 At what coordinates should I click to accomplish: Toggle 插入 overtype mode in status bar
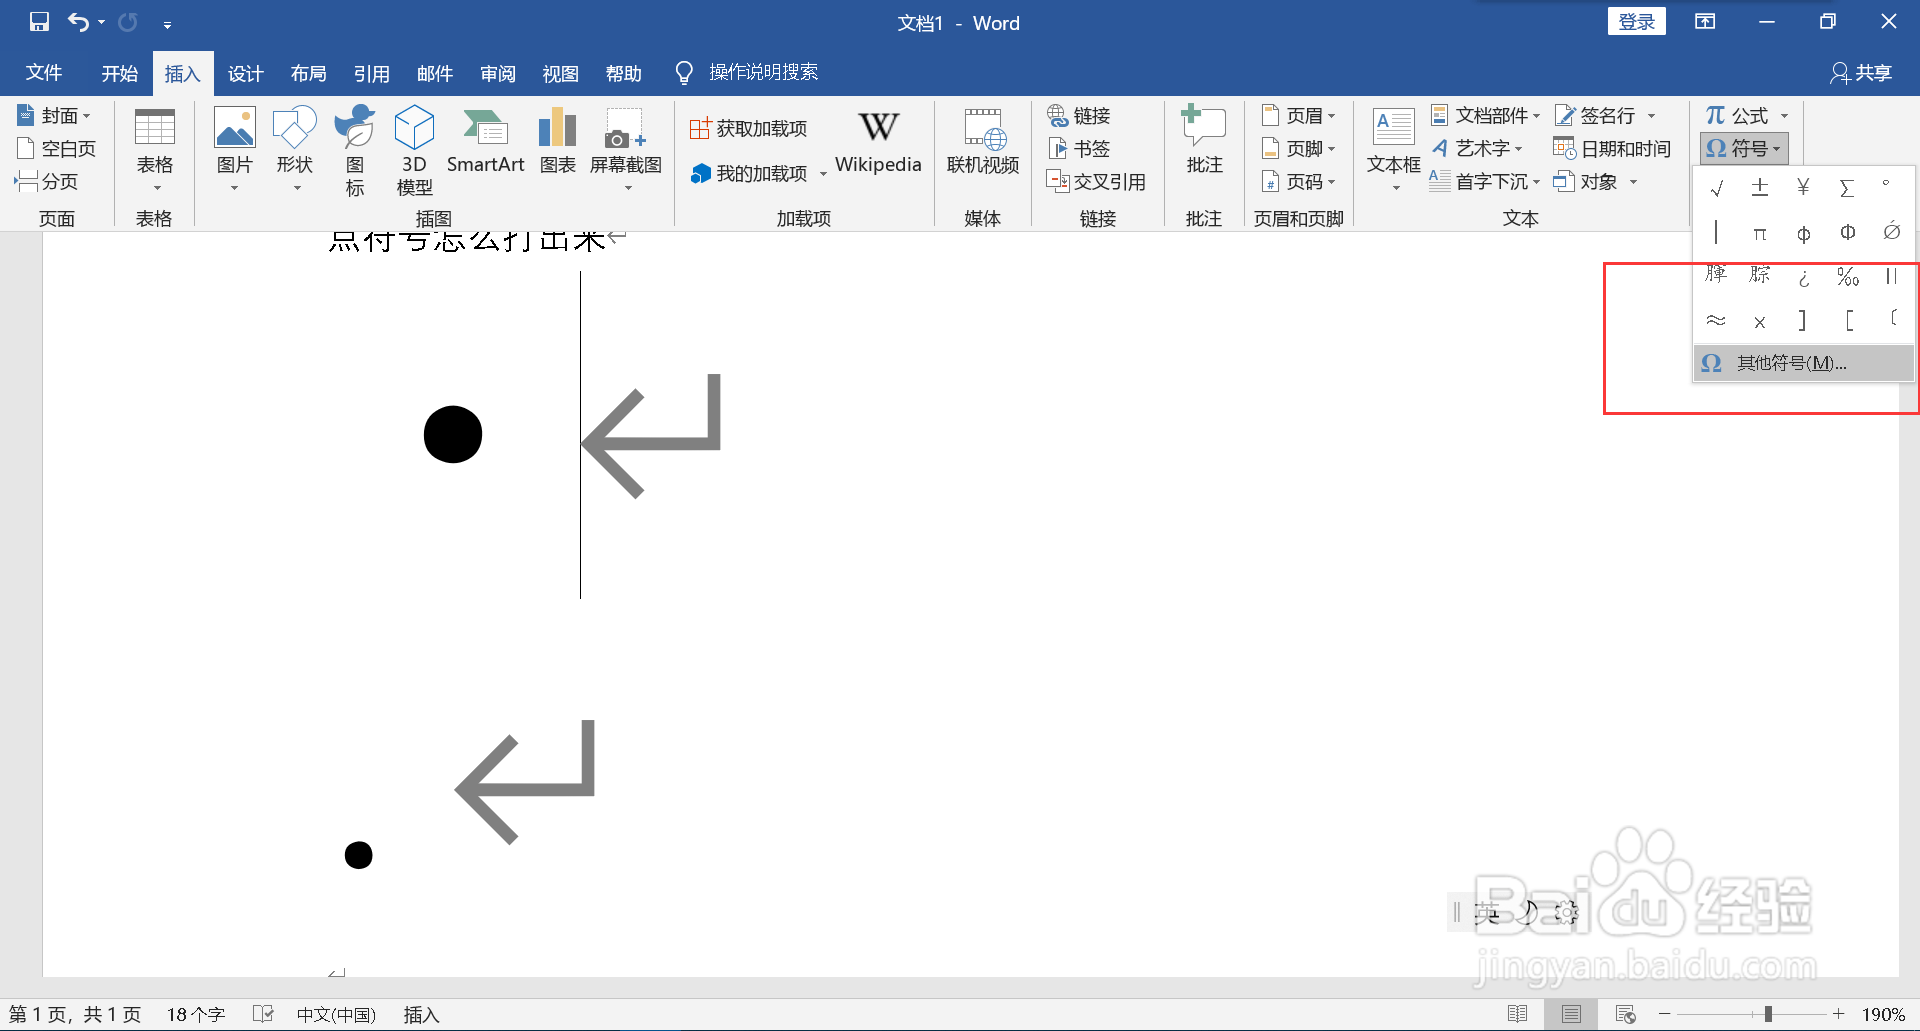click(x=421, y=1013)
